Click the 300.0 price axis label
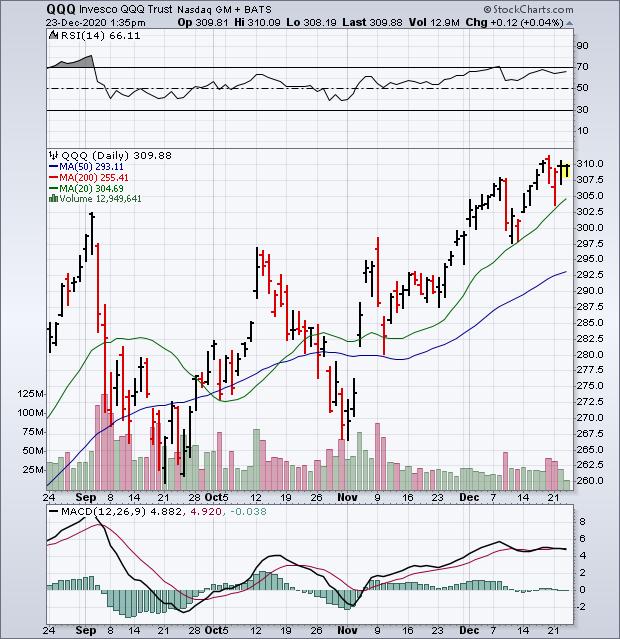This screenshot has width=620, height=639. (589, 227)
